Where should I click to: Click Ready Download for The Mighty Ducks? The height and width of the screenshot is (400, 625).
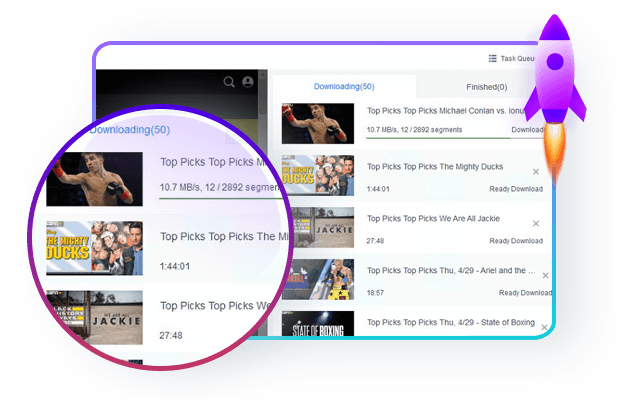[x=516, y=189]
